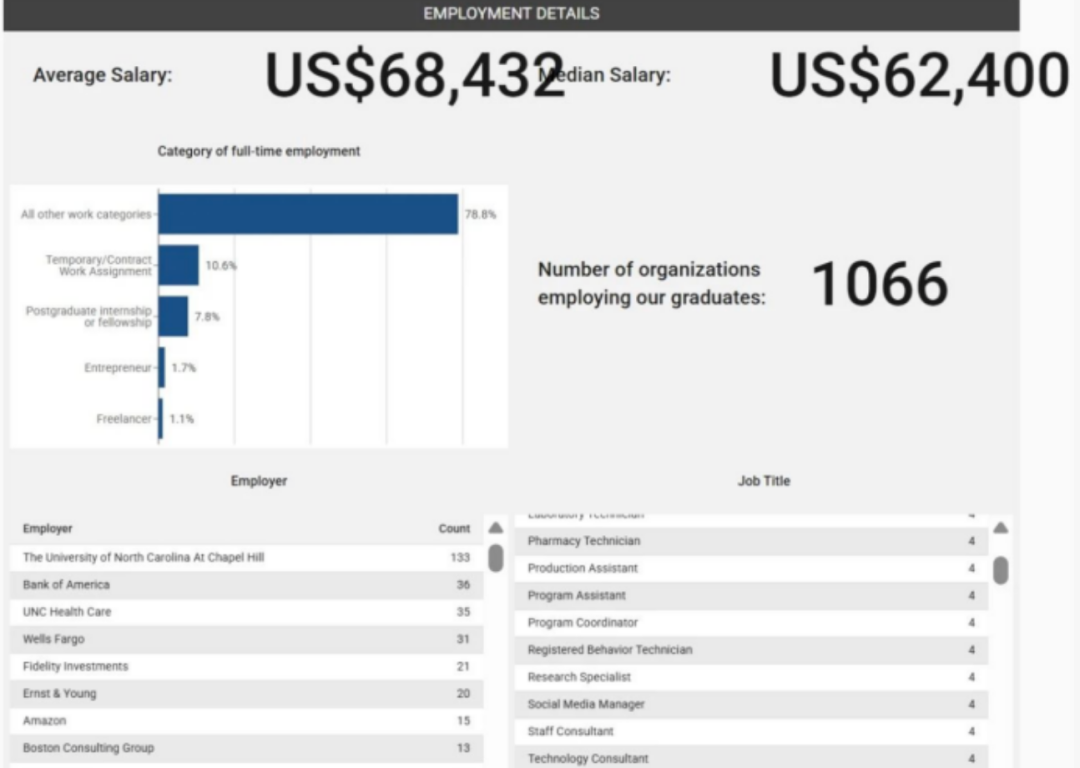
Task: Select the Social Media Manager row
Action: point(751,704)
